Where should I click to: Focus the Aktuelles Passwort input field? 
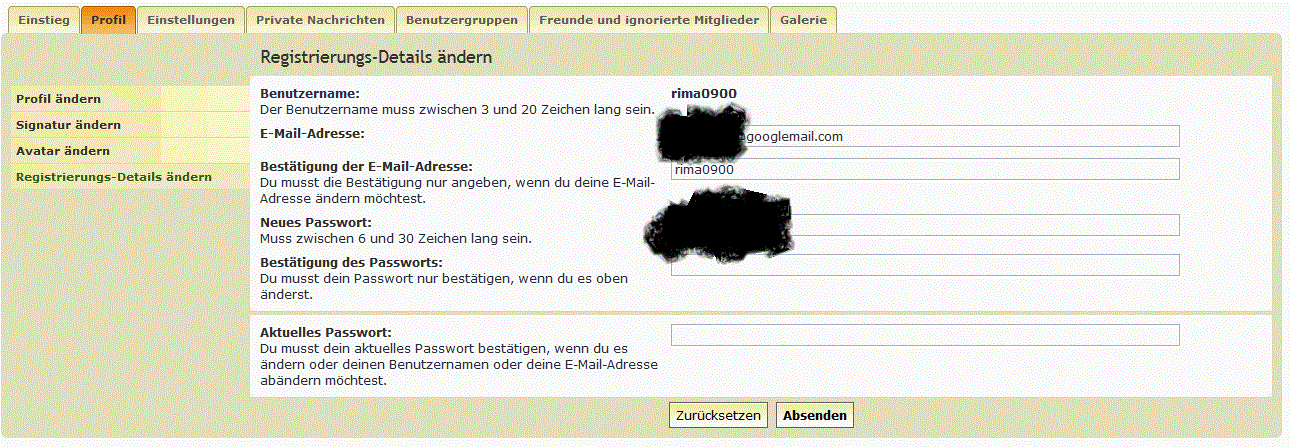point(925,335)
